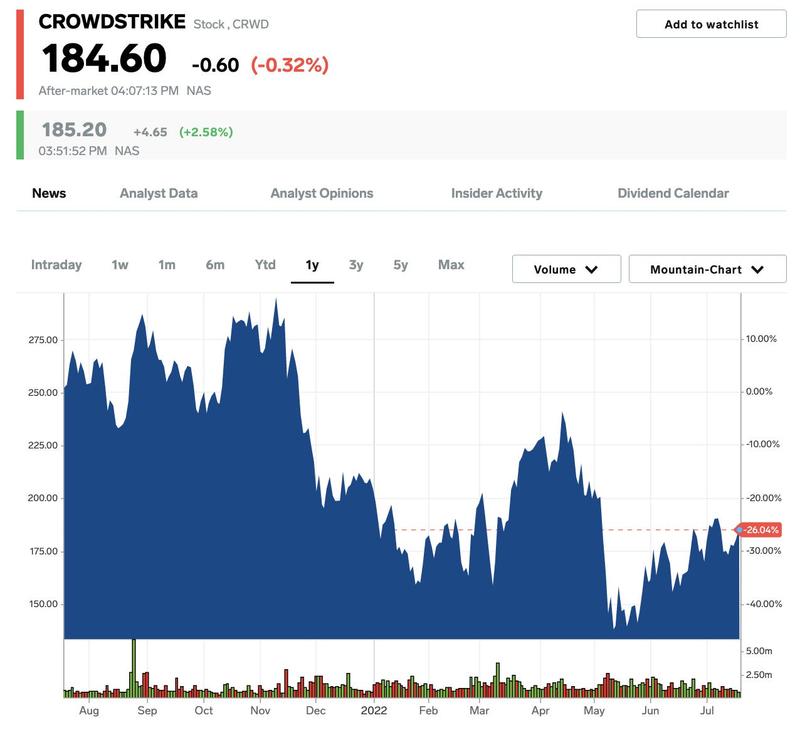Select the Intraday chart range

[x=56, y=265]
